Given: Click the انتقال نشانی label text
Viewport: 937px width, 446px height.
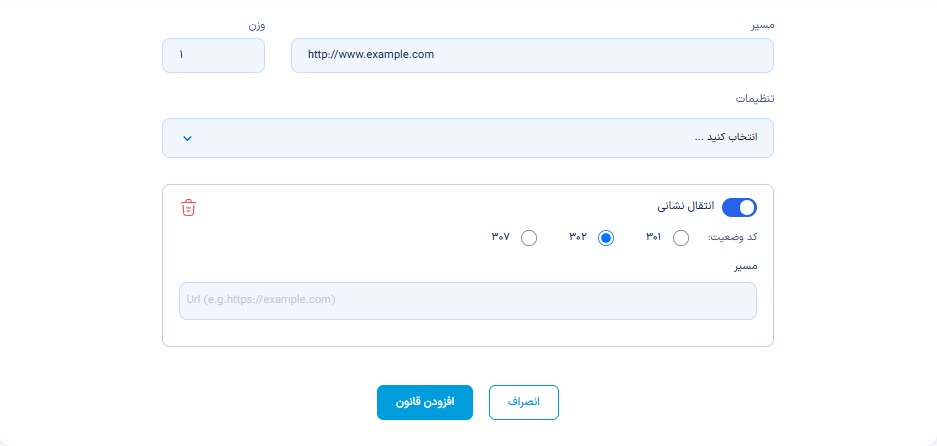Looking at the screenshot, I should [x=686, y=206].
